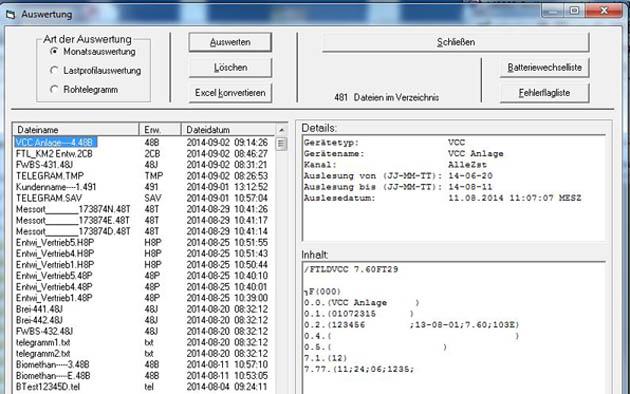Image resolution: width=630 pixels, height=394 pixels.
Task: Select file Entwi_Vertrieb5.H8P
Action: (55, 243)
